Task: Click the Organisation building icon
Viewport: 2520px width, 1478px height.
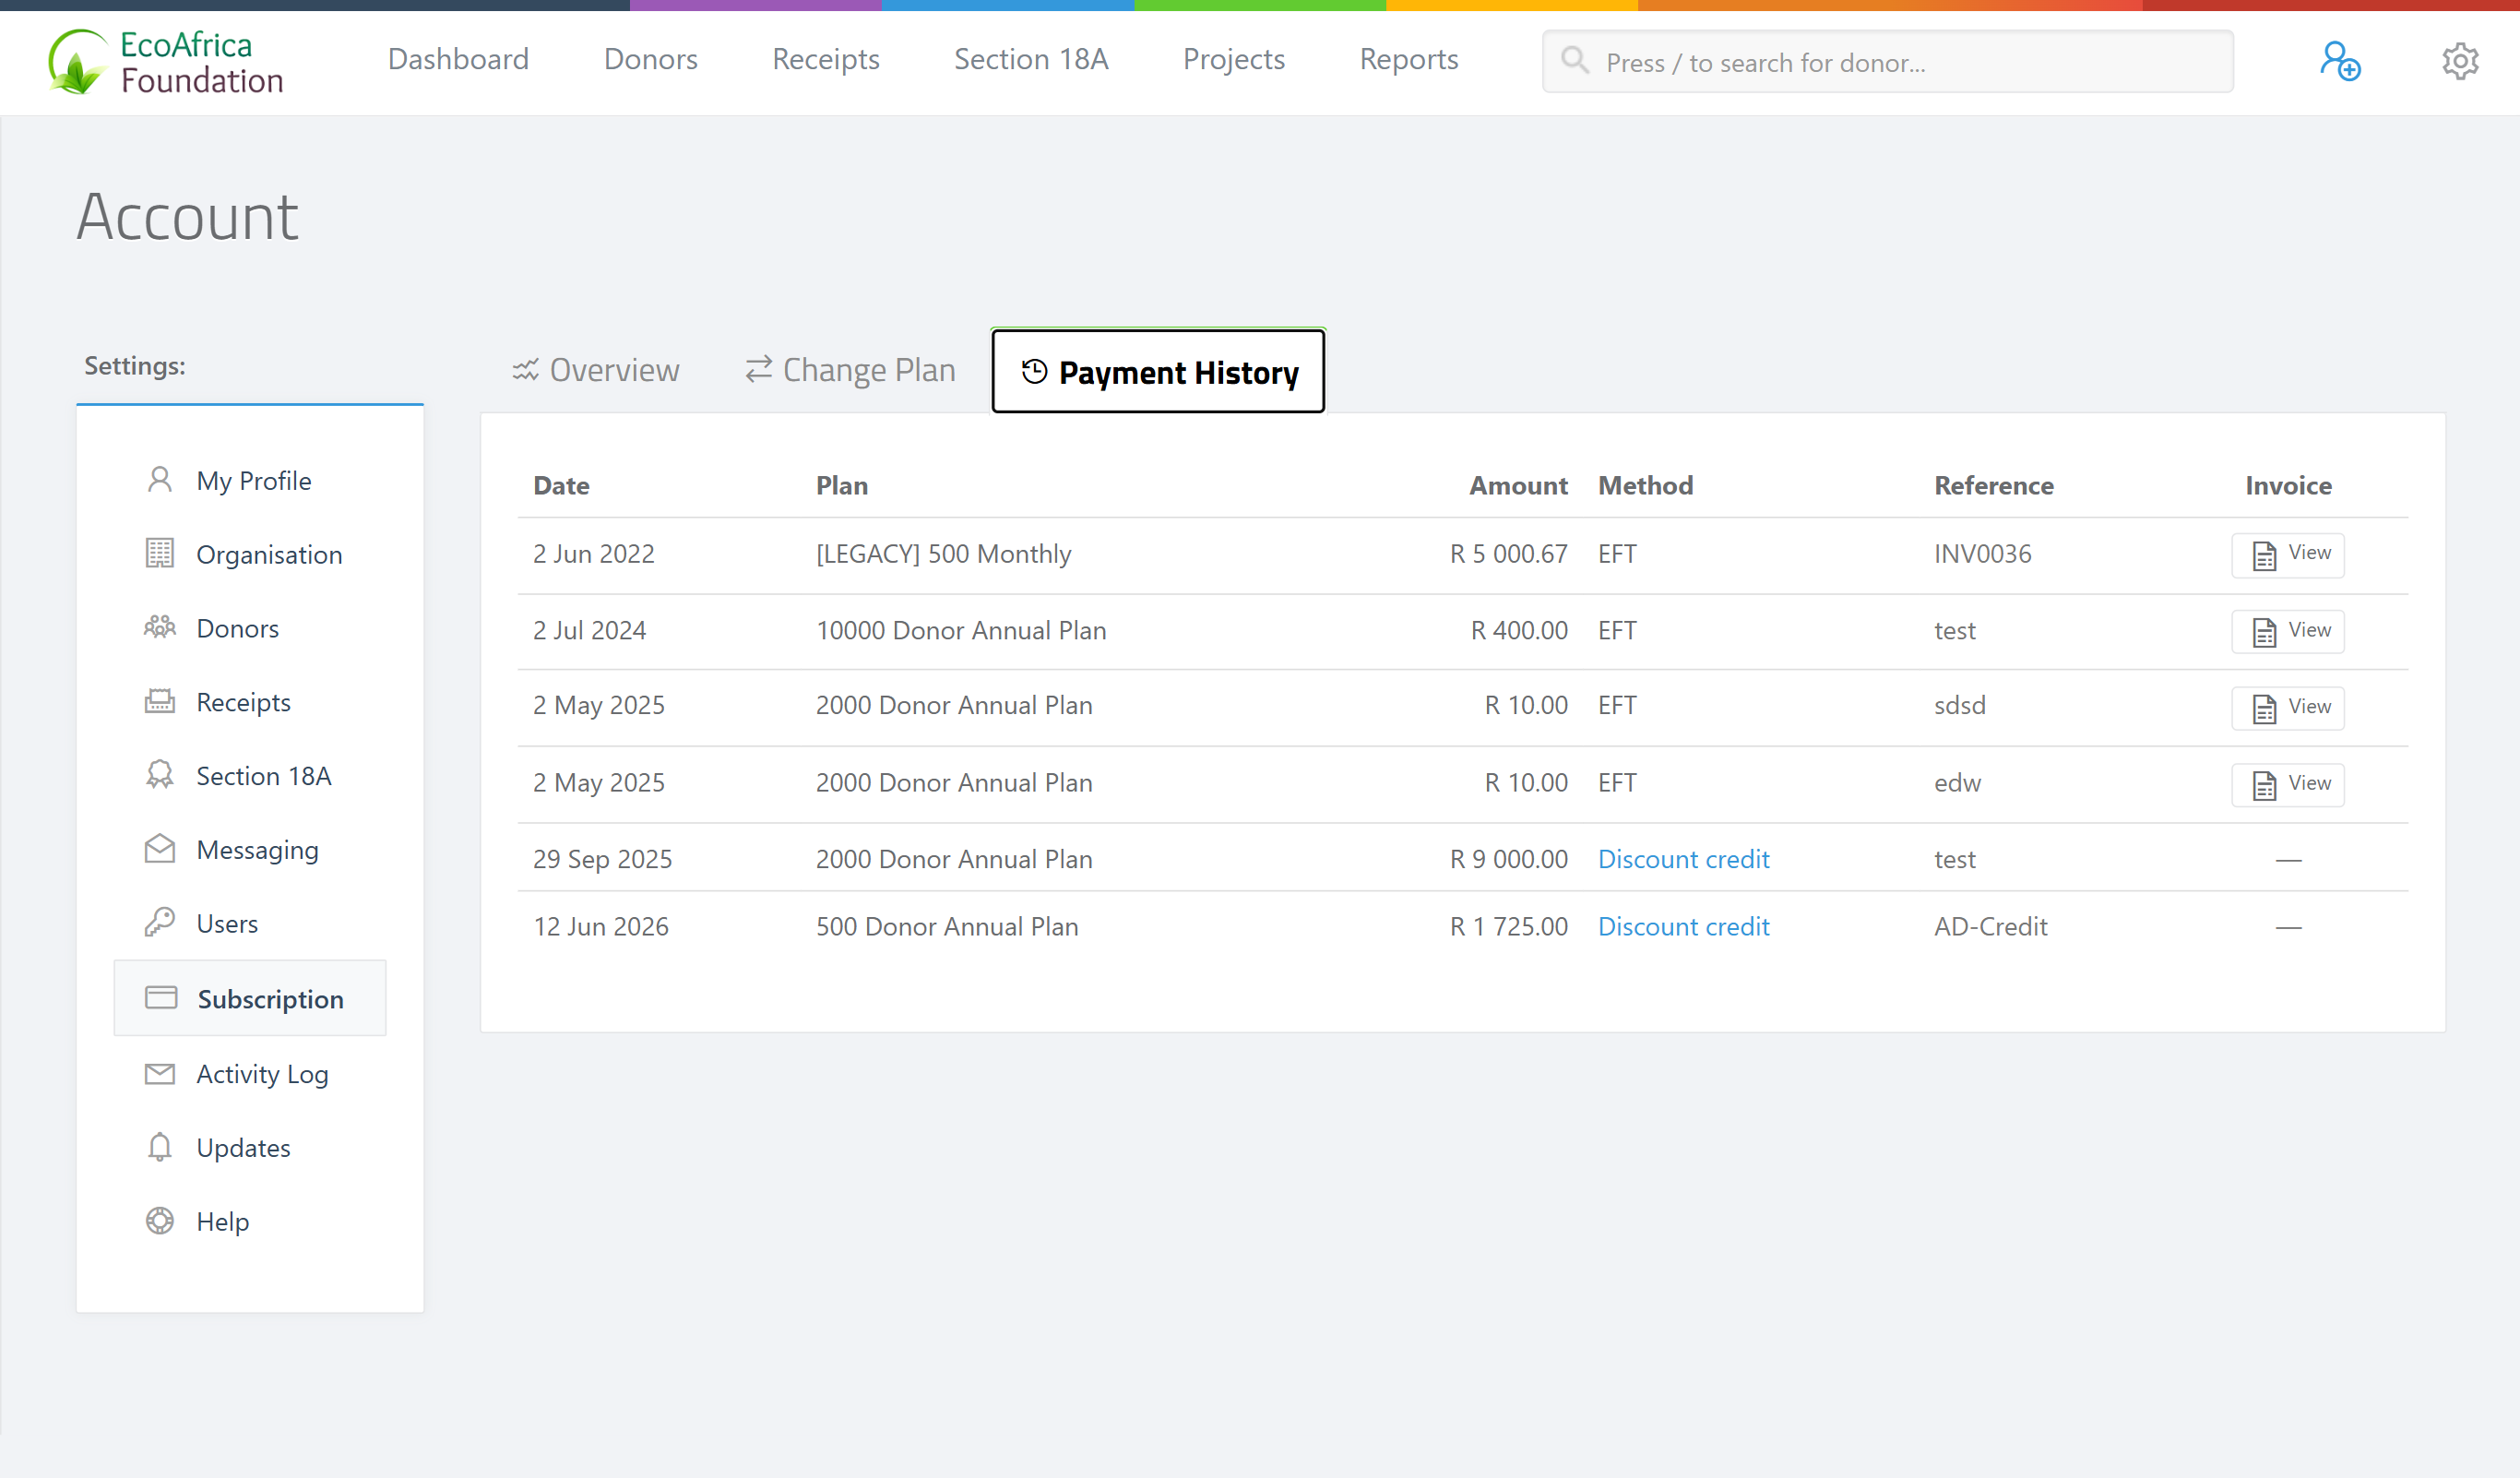Action: (160, 553)
